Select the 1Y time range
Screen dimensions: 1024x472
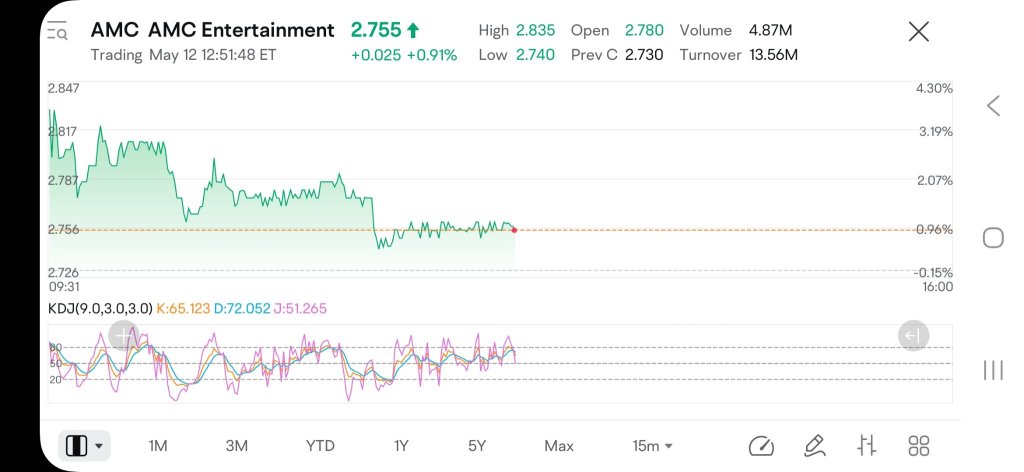[401, 446]
